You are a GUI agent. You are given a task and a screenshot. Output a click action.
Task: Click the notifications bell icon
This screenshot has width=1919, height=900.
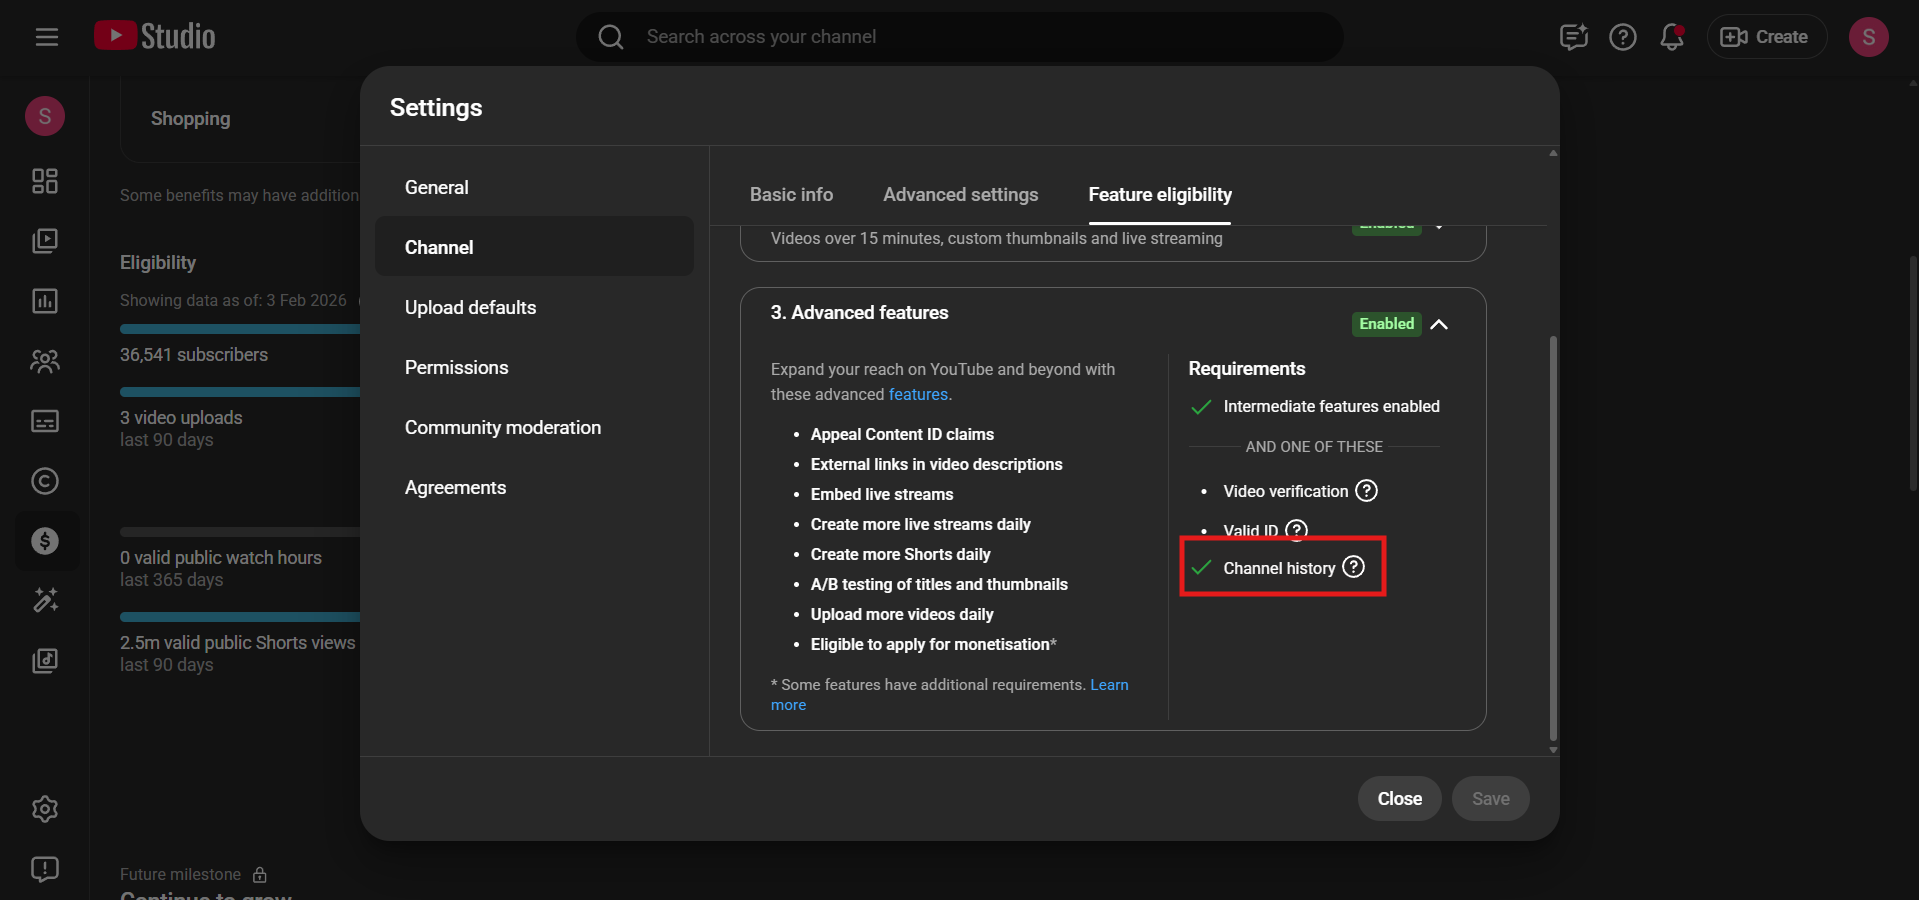click(x=1671, y=37)
